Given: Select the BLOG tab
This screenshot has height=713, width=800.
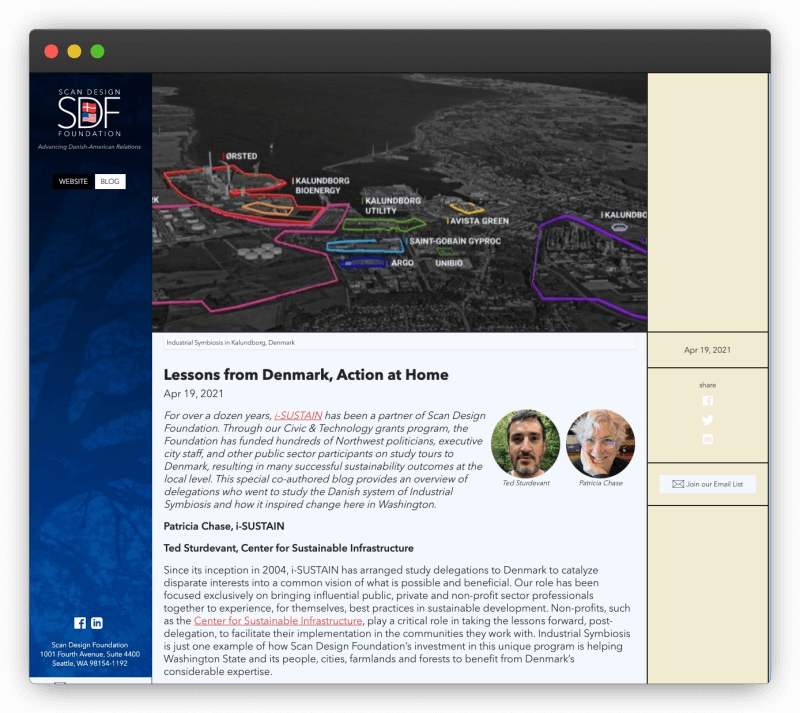Looking at the screenshot, I should [x=110, y=182].
